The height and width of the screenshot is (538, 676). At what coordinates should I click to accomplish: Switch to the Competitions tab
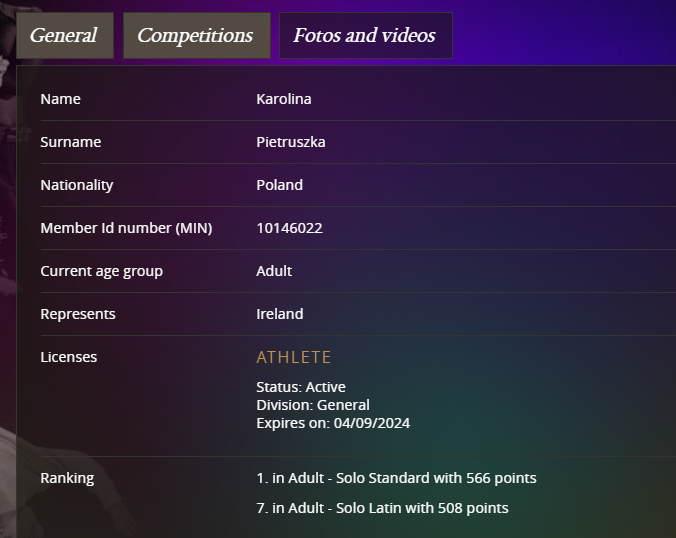pyautogui.click(x=196, y=36)
